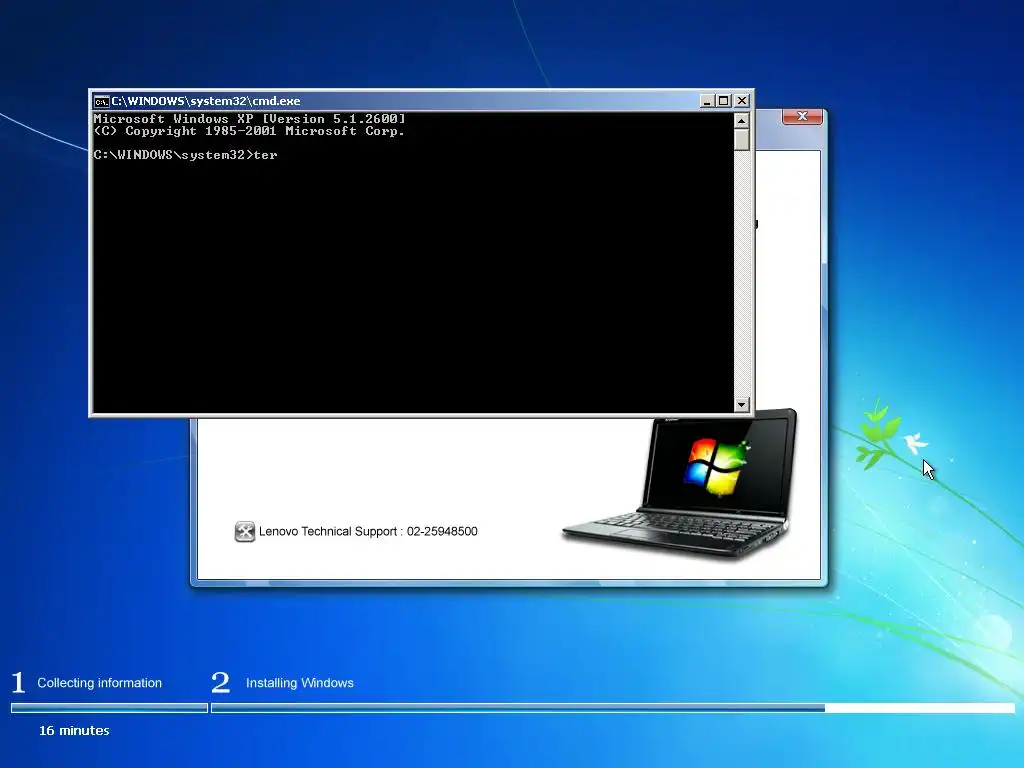
Task: Click the cmd.exe title bar icon
Action: (x=101, y=101)
